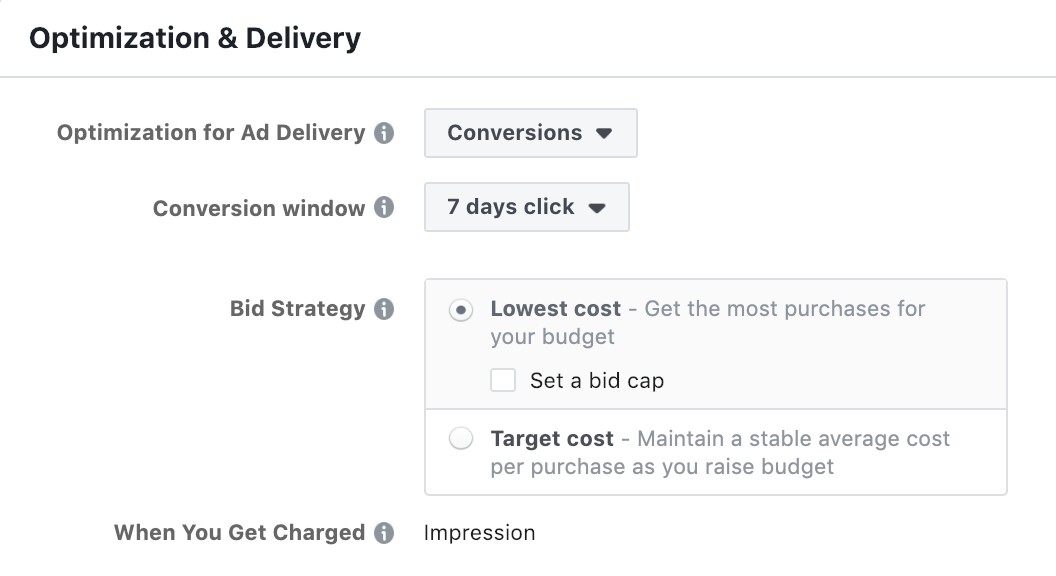
Task: Click the Optimization & Delivery section heading
Action: 195,38
